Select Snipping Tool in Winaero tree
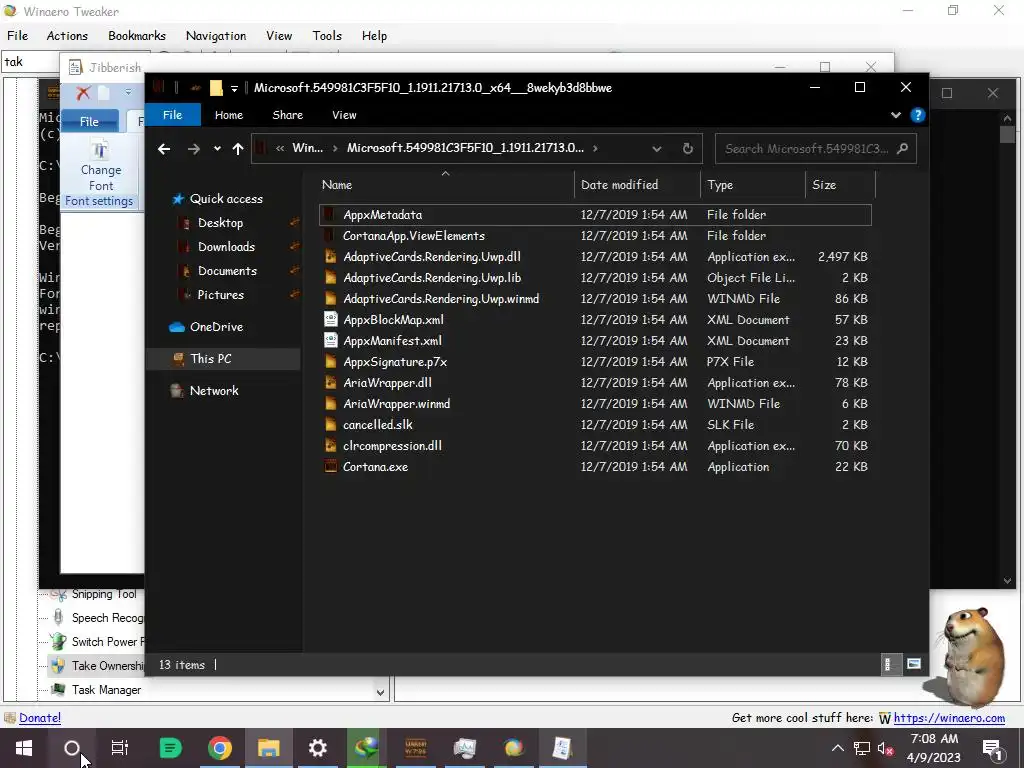 click(x=104, y=594)
